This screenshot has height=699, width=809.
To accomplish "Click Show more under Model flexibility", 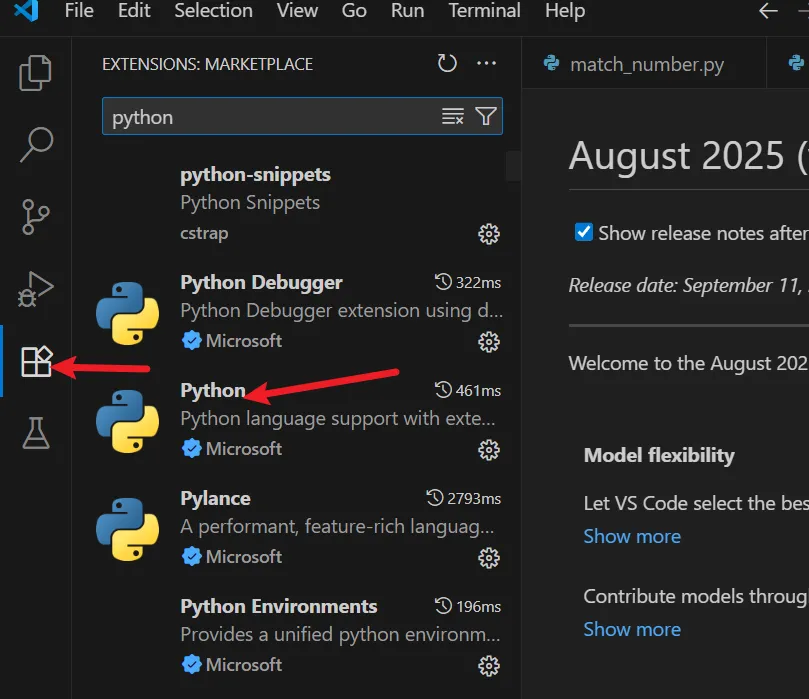I will 632,536.
